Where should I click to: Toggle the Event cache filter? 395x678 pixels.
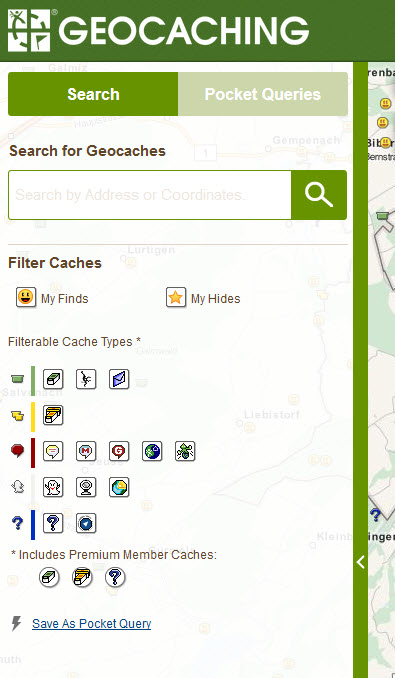pos(53,451)
